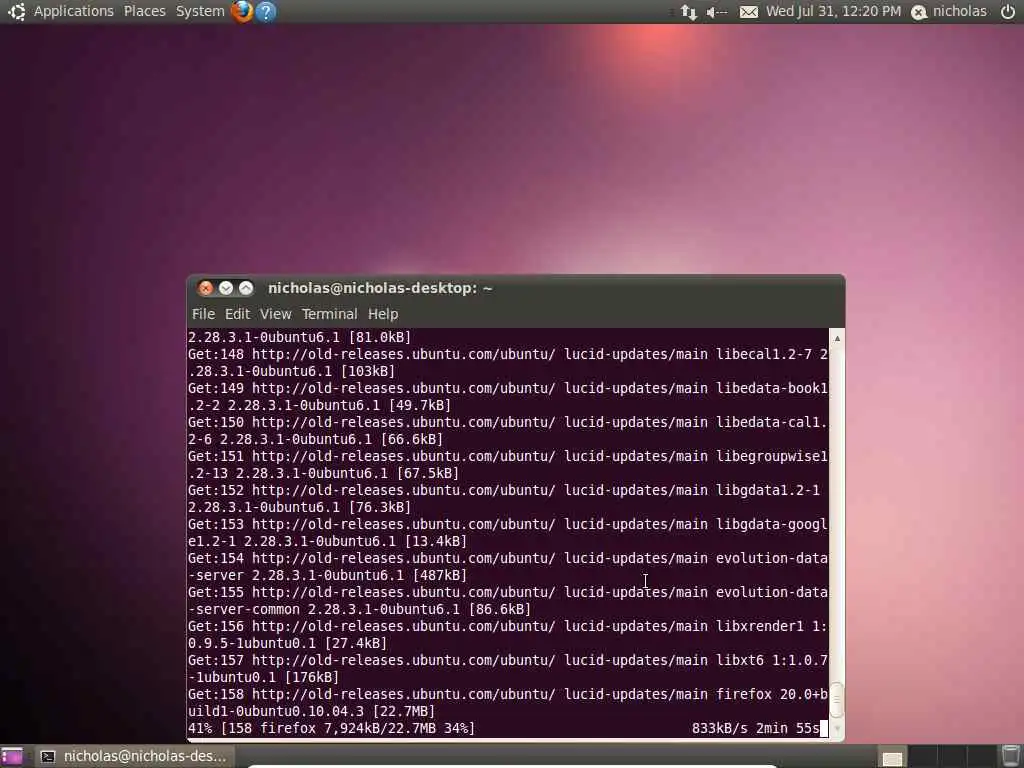
Task: Minimize the terminal window
Action: (x=226, y=288)
